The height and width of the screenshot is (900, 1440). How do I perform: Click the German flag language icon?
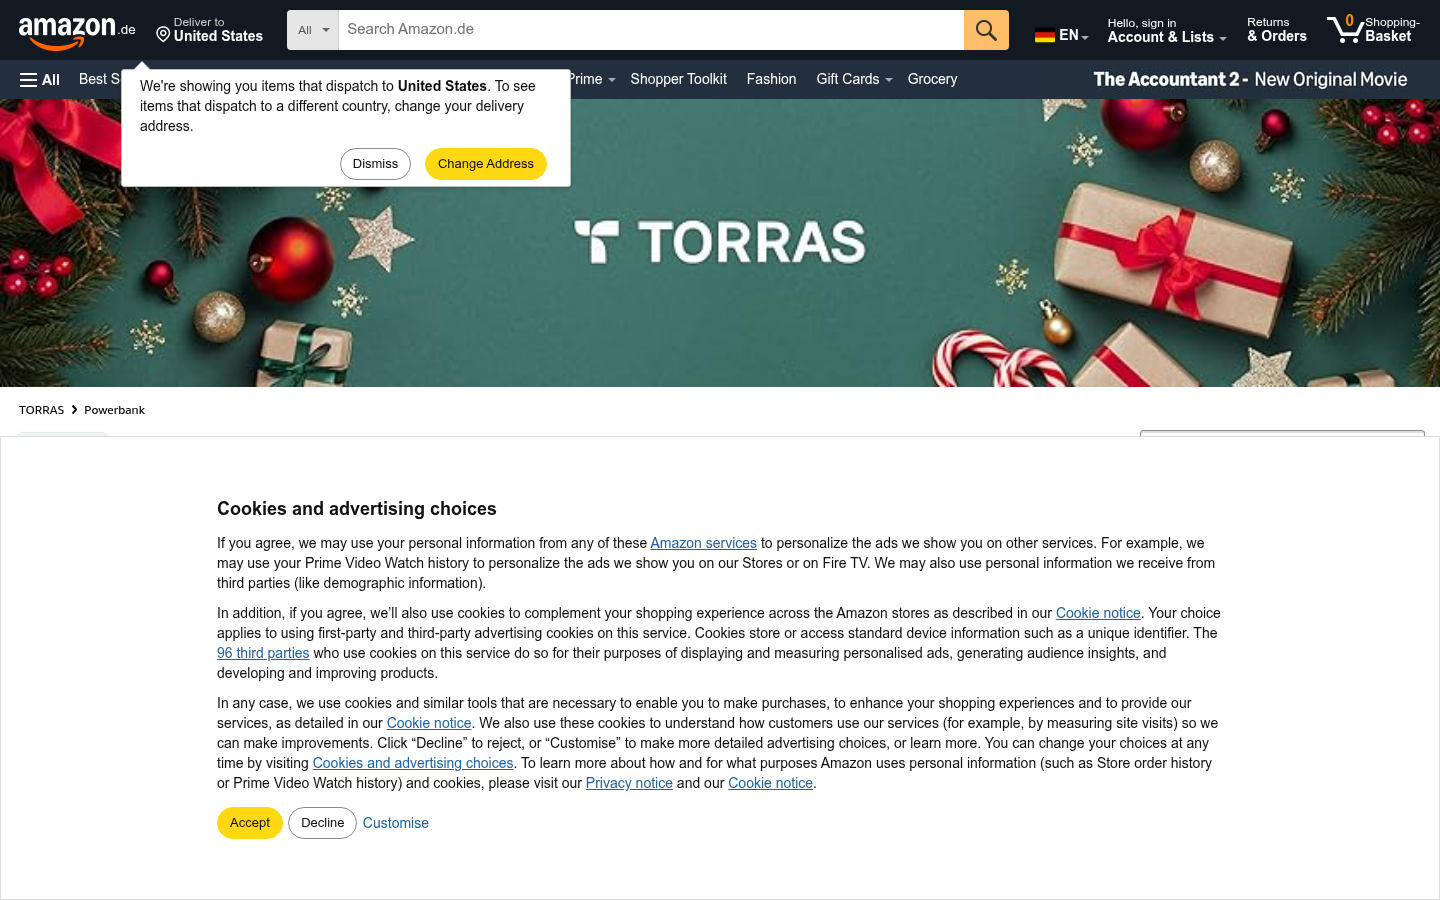click(1045, 35)
